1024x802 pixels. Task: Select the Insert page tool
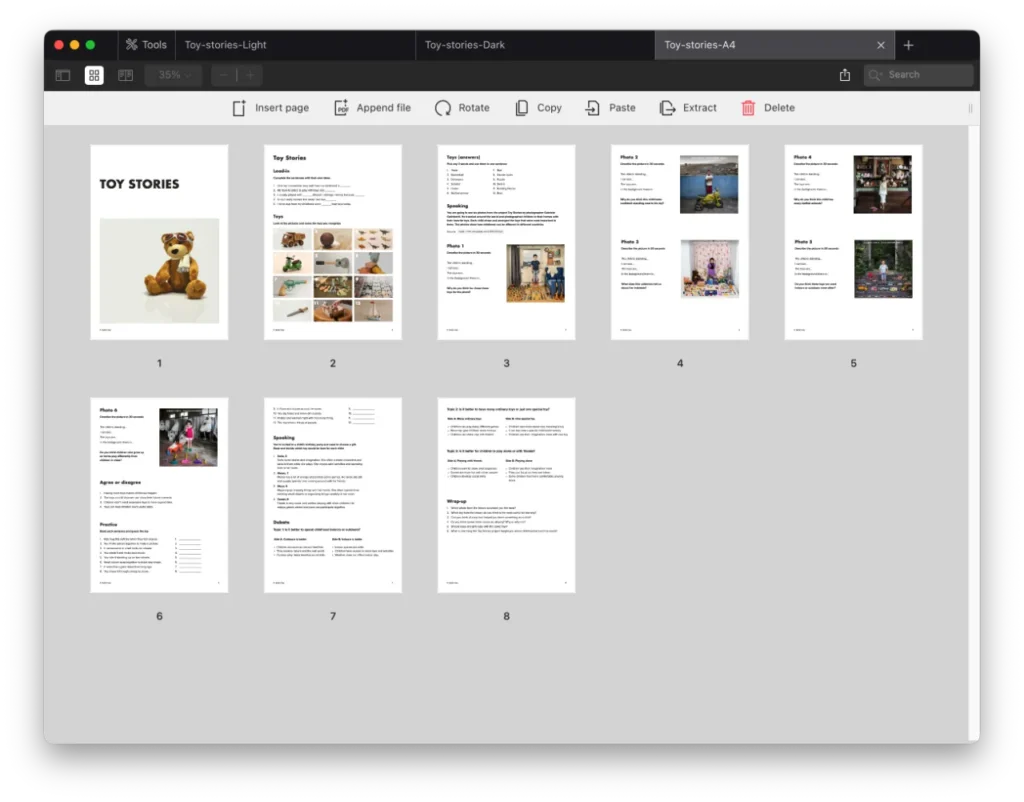[x=270, y=107]
